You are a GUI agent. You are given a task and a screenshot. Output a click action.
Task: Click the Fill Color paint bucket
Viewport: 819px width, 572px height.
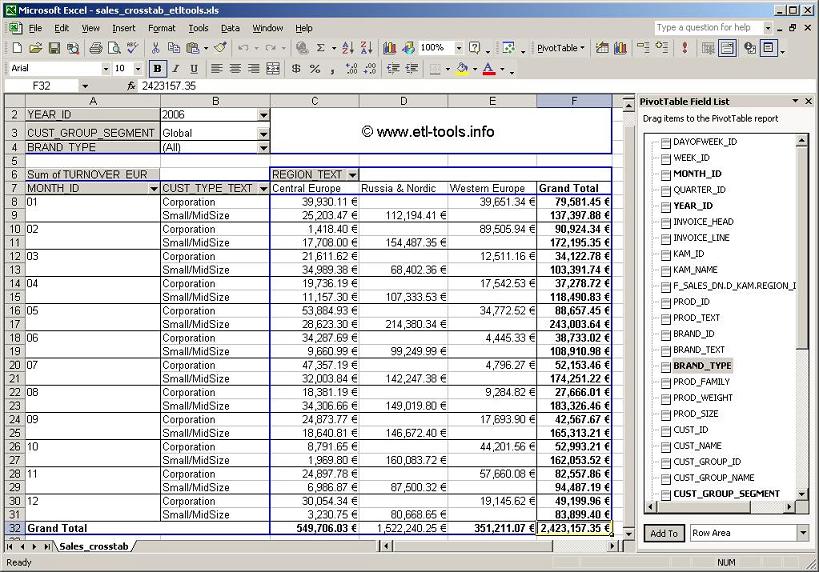(462, 68)
